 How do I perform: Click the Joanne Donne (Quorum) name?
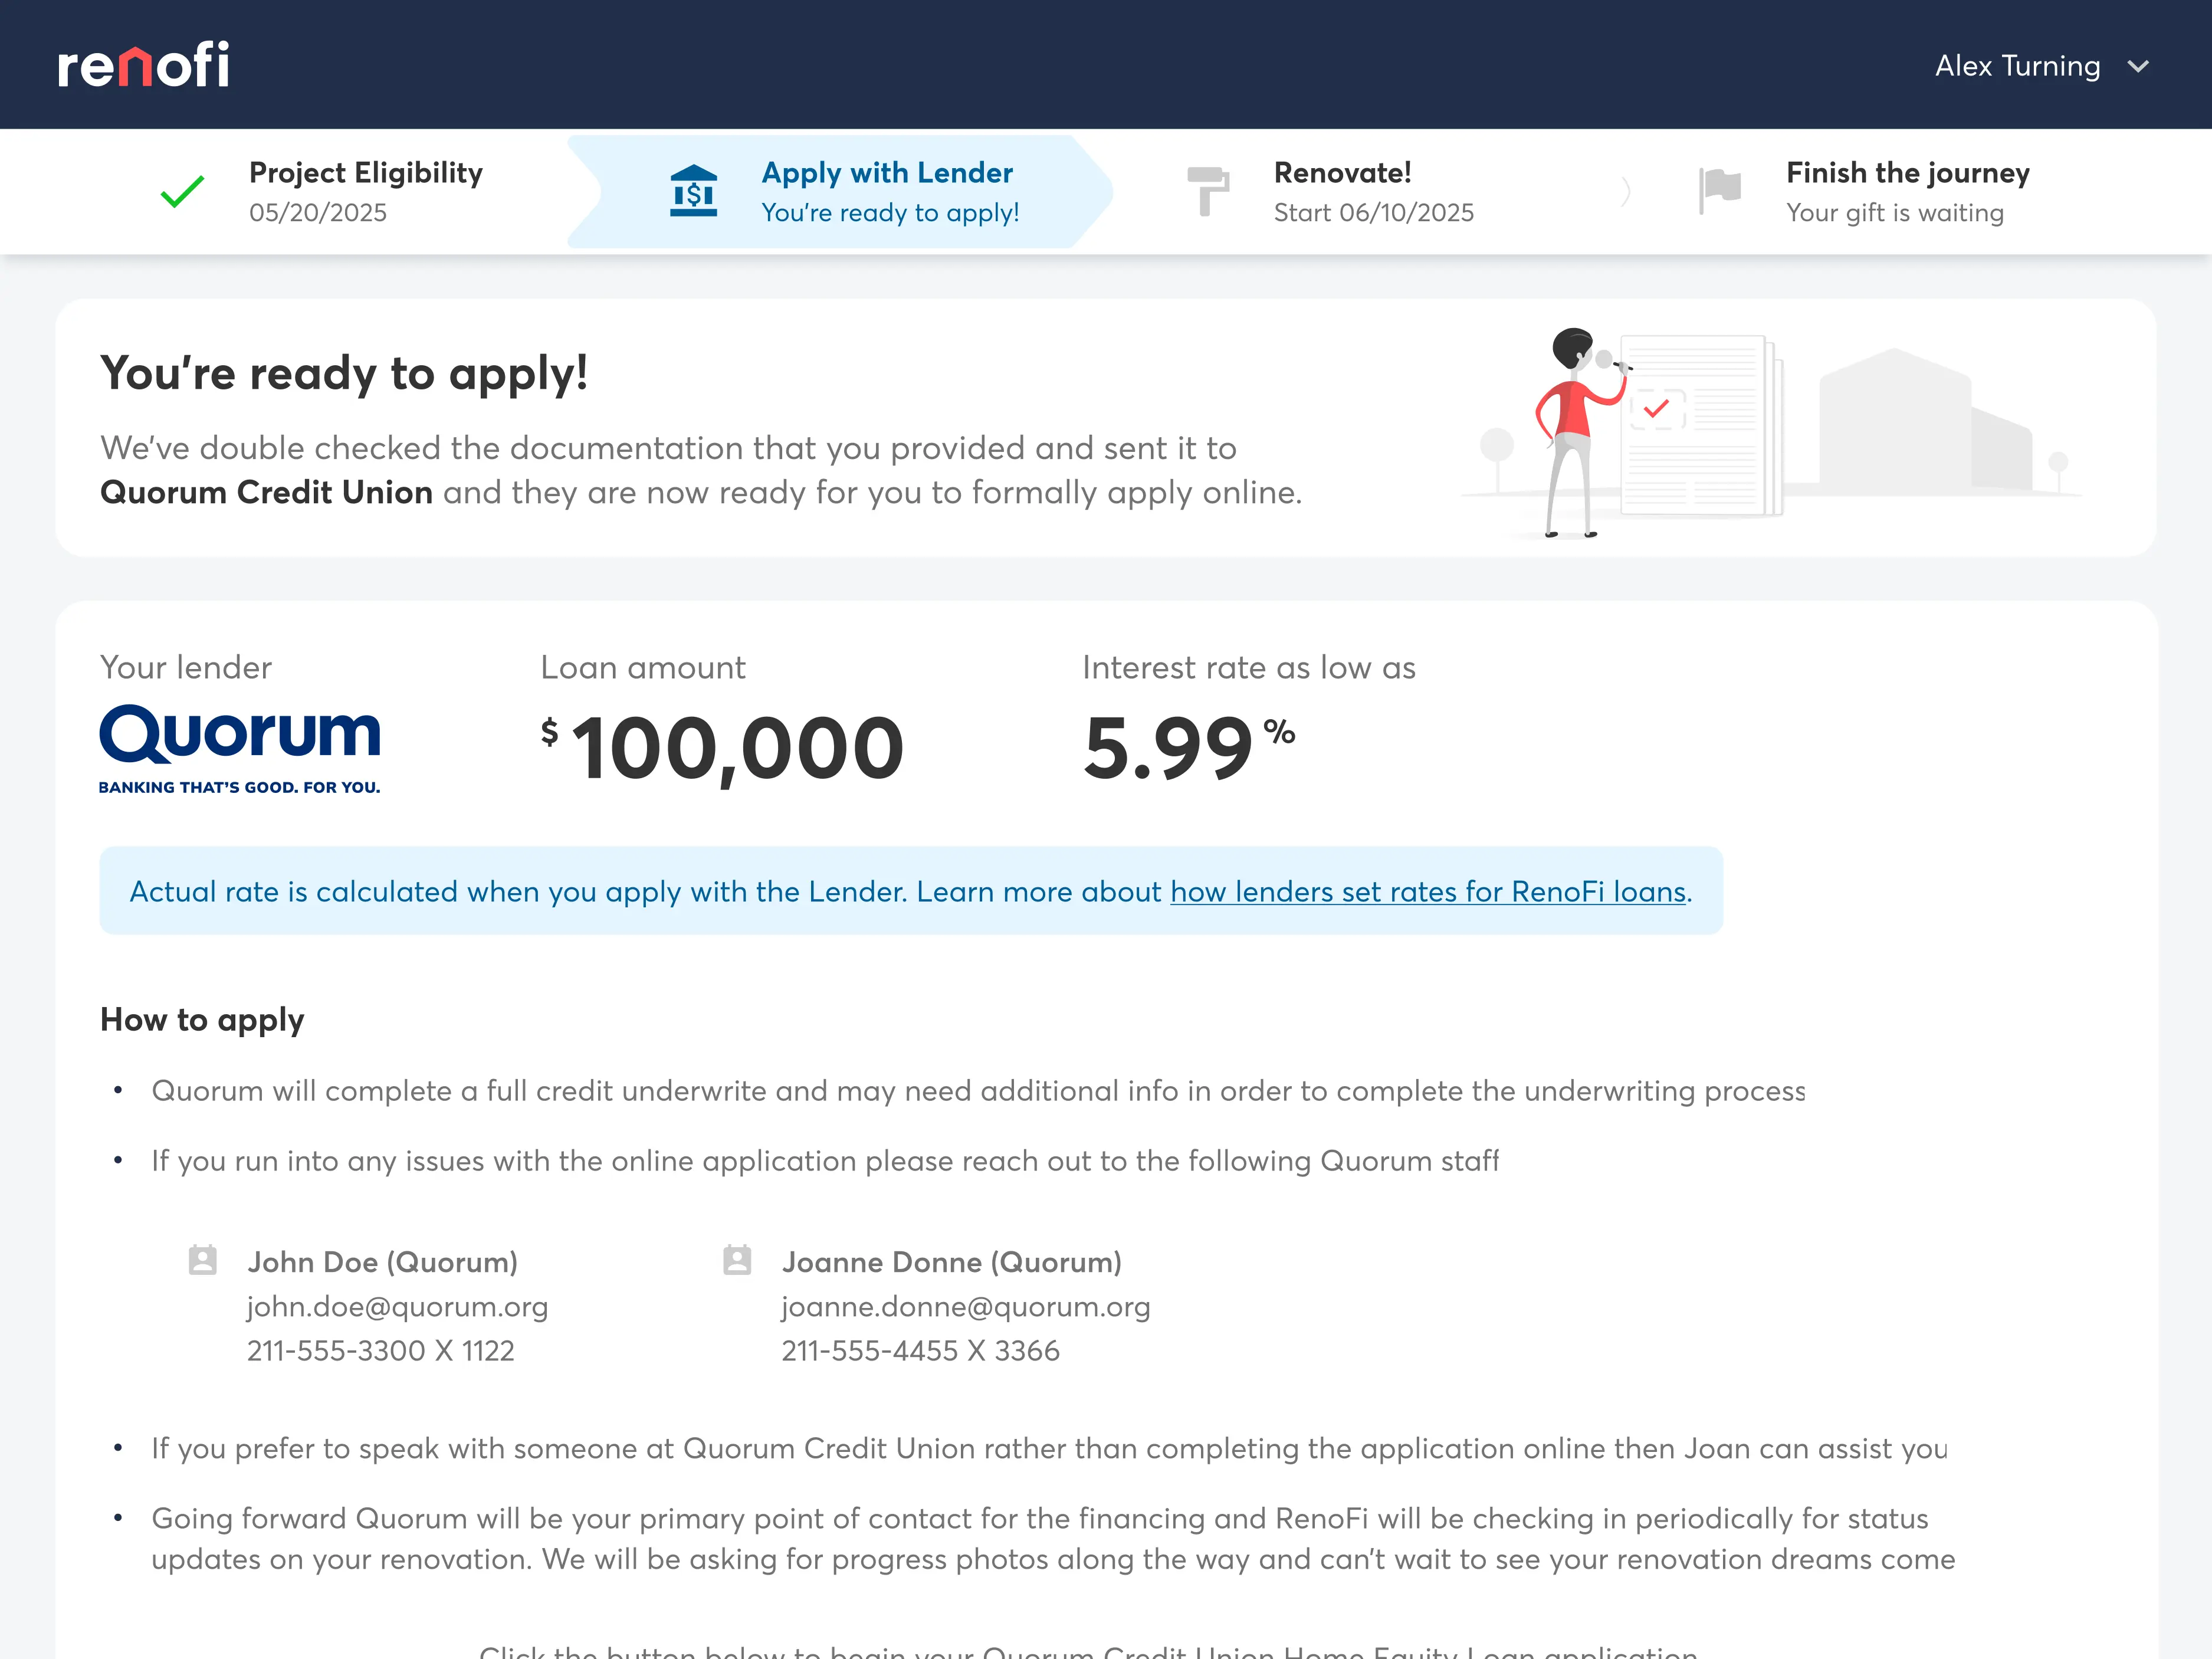[x=951, y=1262]
